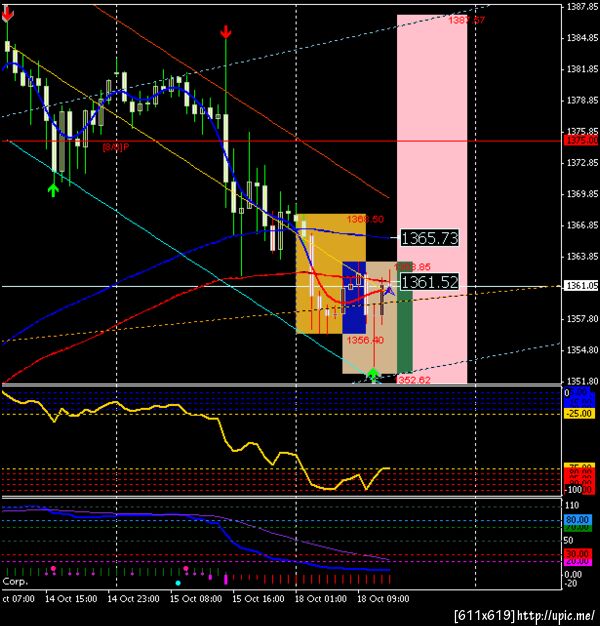The height and width of the screenshot is (626, 600).
Task: Select the blue arrowhead marker beside the 1361.52 label
Action: point(389,291)
